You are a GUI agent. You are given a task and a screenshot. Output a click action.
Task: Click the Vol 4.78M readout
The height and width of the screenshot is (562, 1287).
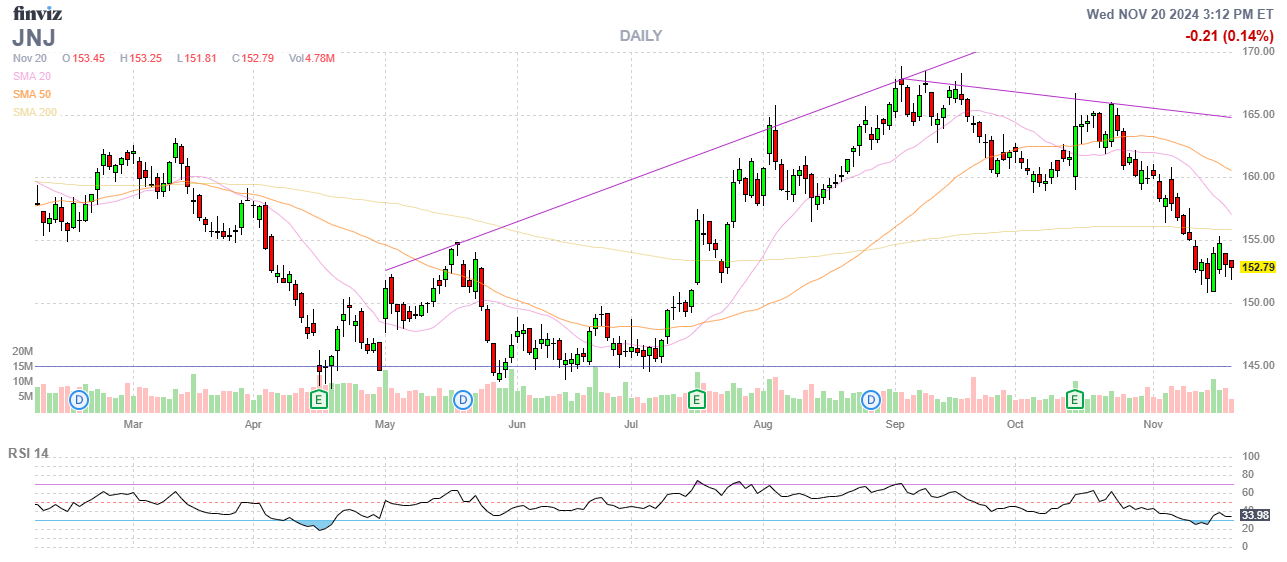pos(311,58)
